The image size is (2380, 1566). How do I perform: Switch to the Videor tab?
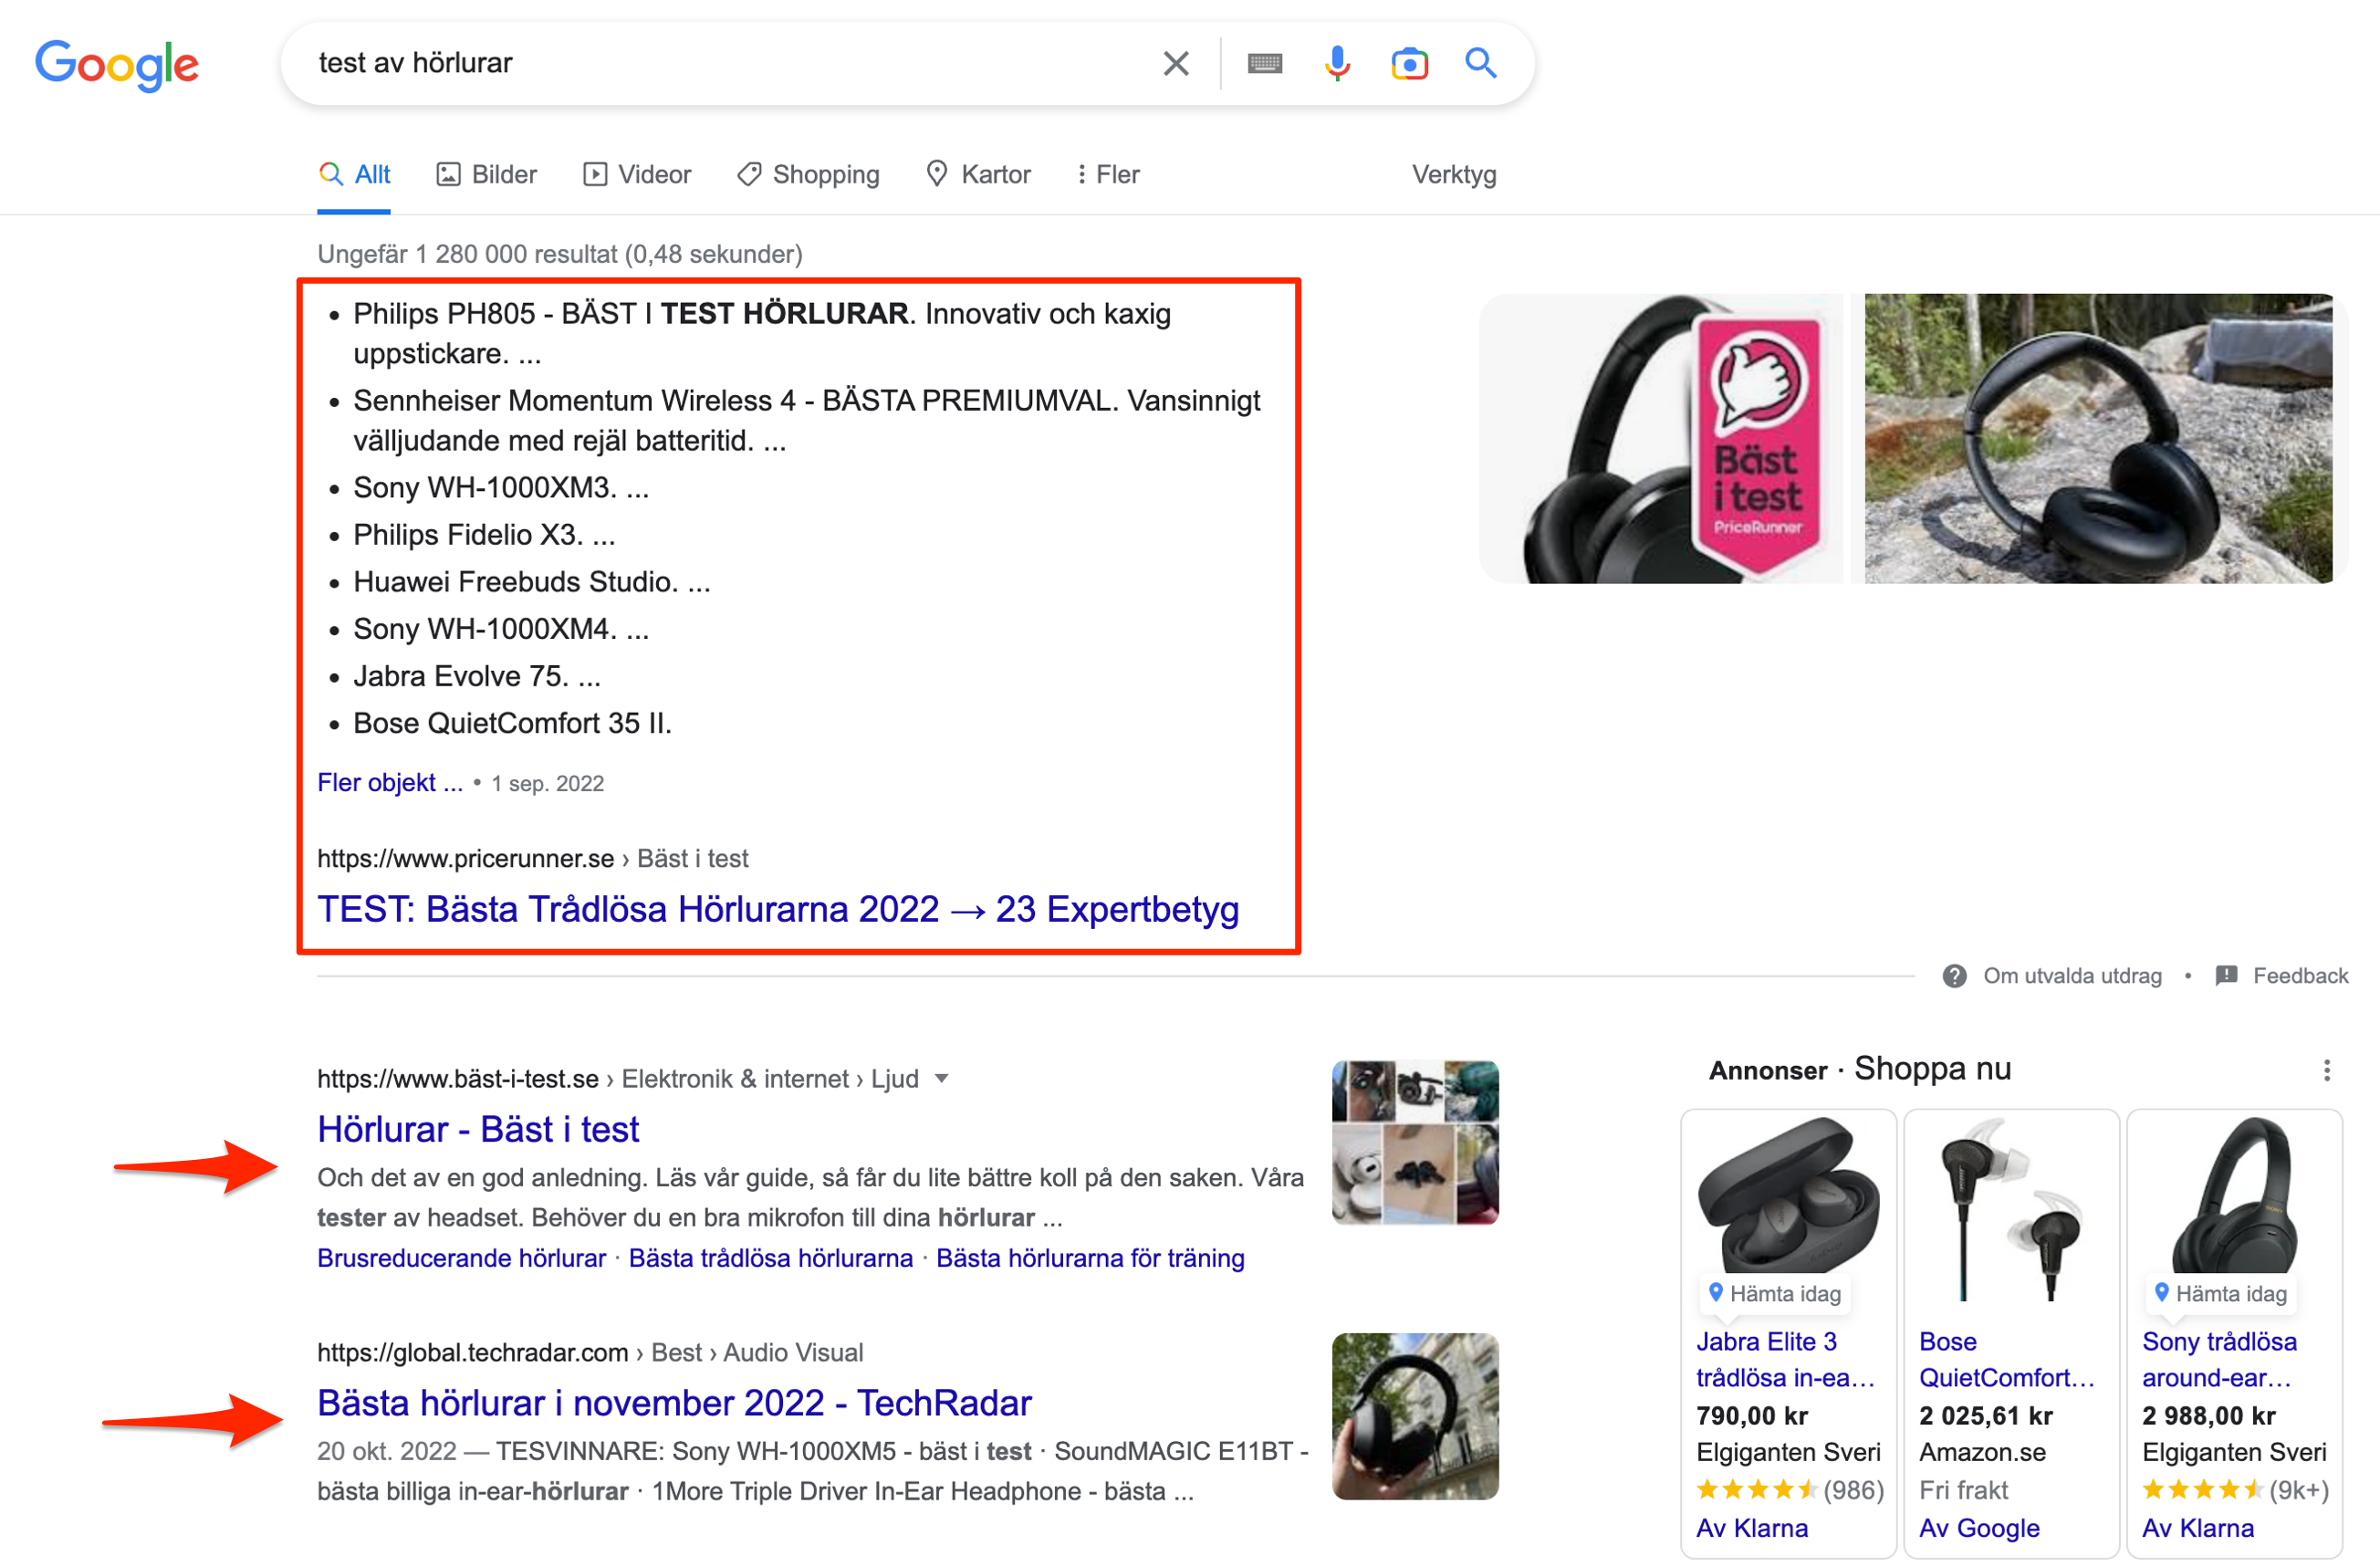point(637,174)
